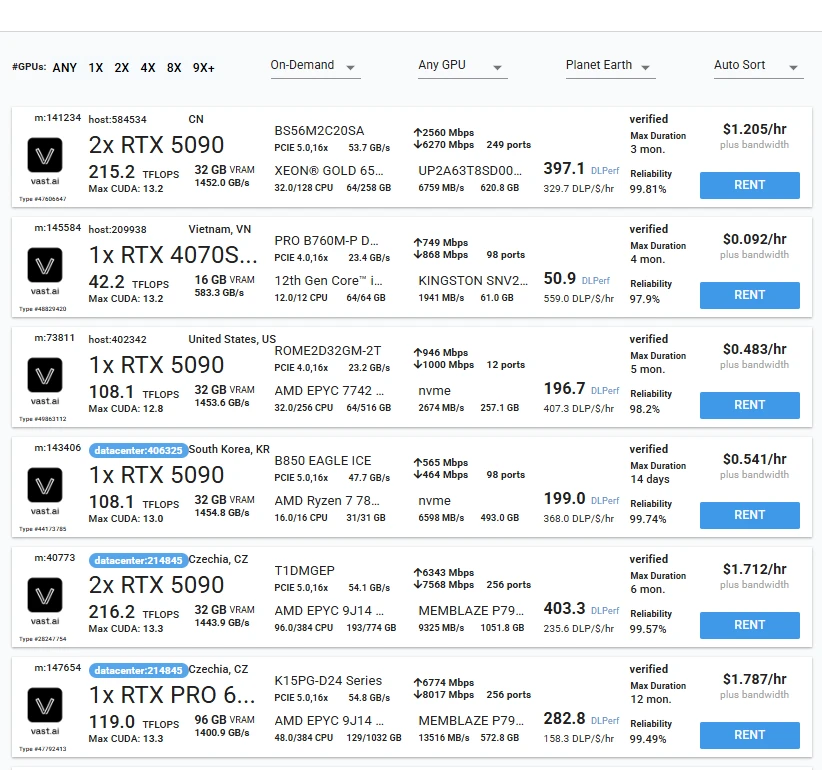Click the 50.9 DLPerf score
822x770 pixels.
[559, 278]
